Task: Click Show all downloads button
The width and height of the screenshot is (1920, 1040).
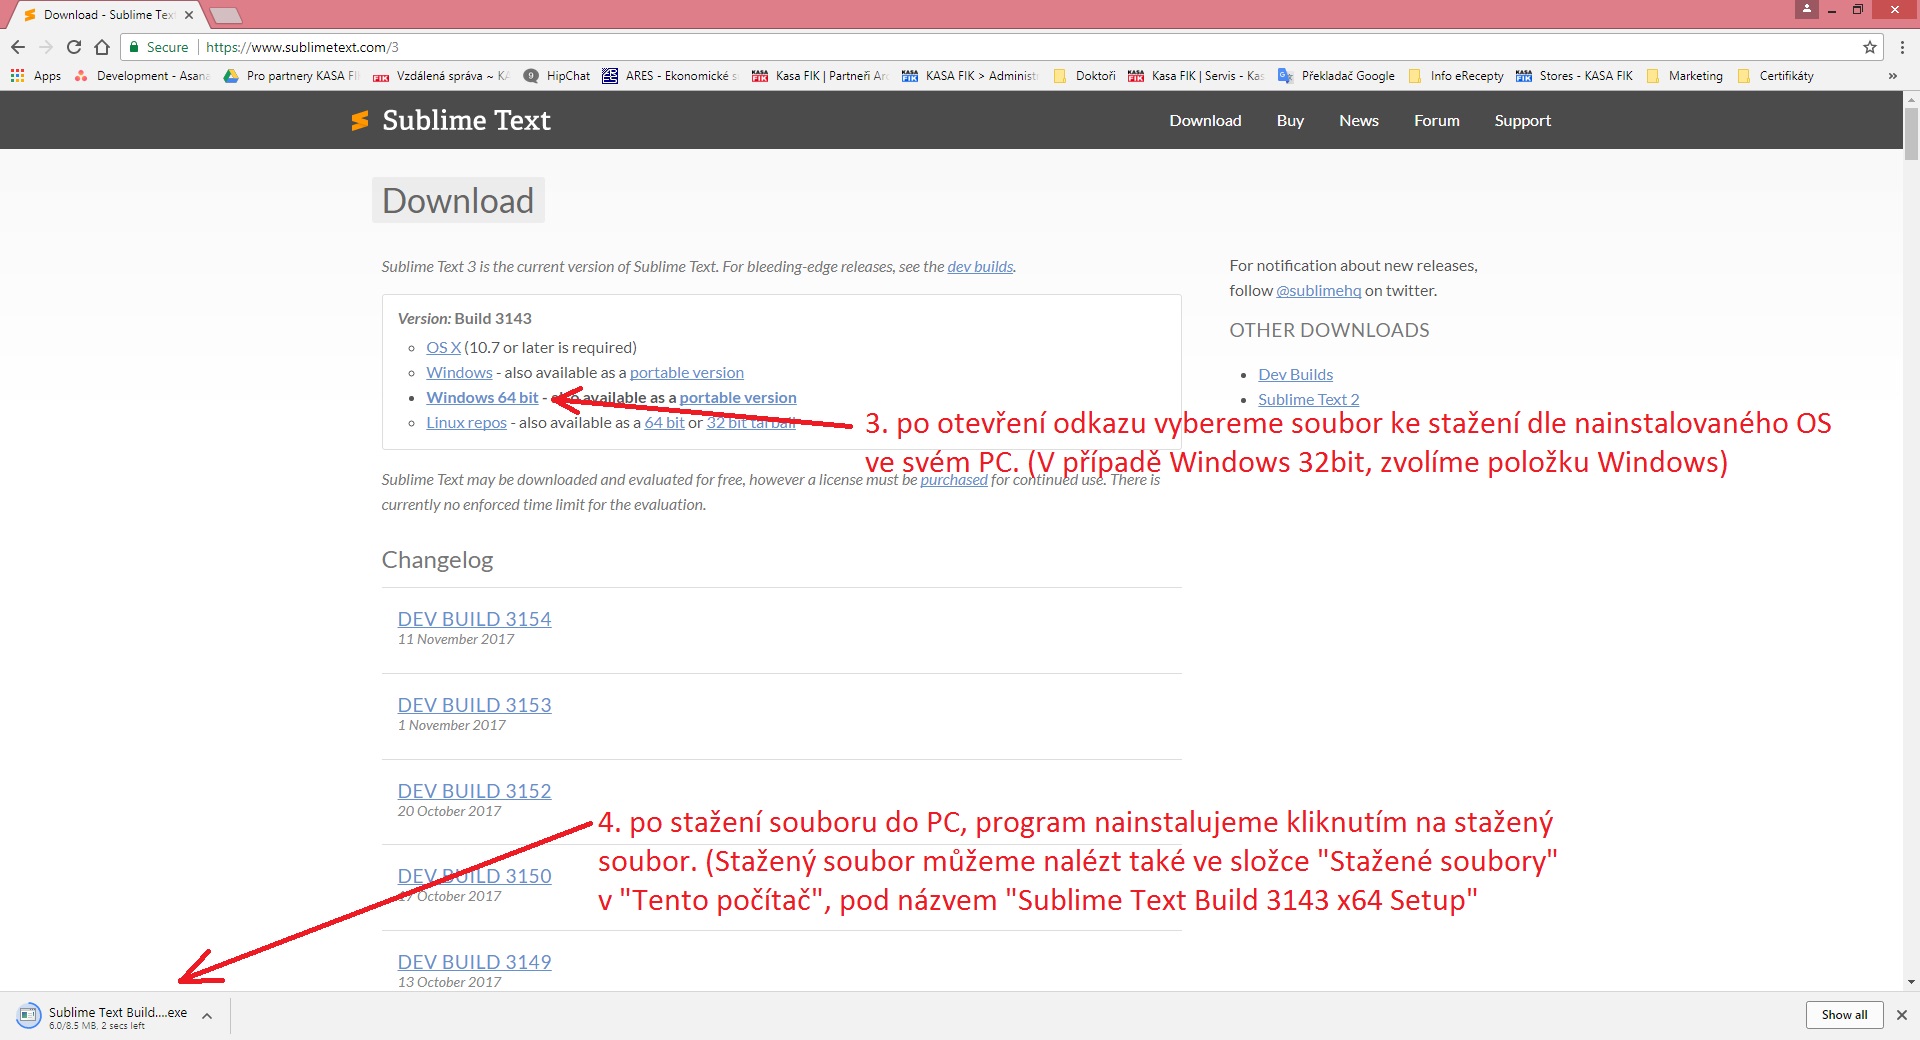Action: pyautogui.click(x=1844, y=1015)
